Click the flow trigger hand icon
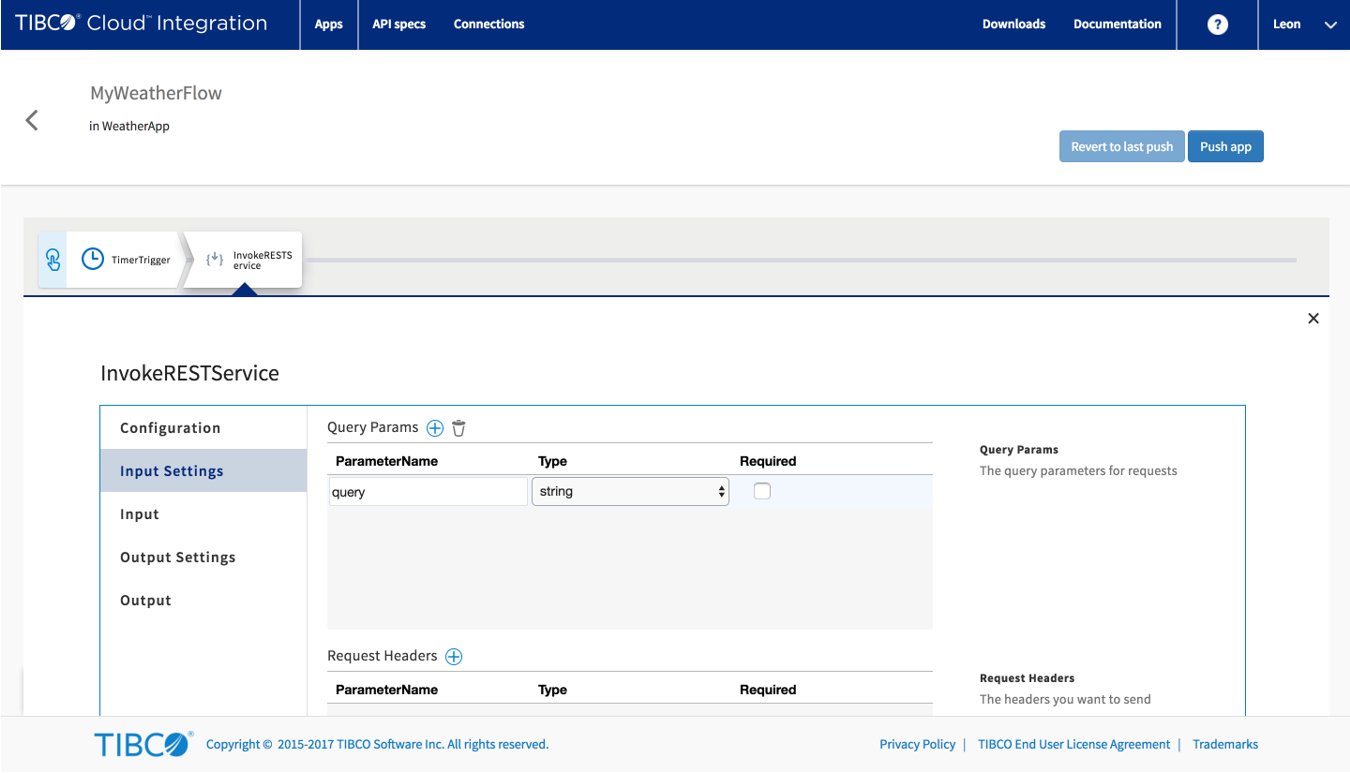The image size is (1350, 774). pyautogui.click(x=53, y=260)
